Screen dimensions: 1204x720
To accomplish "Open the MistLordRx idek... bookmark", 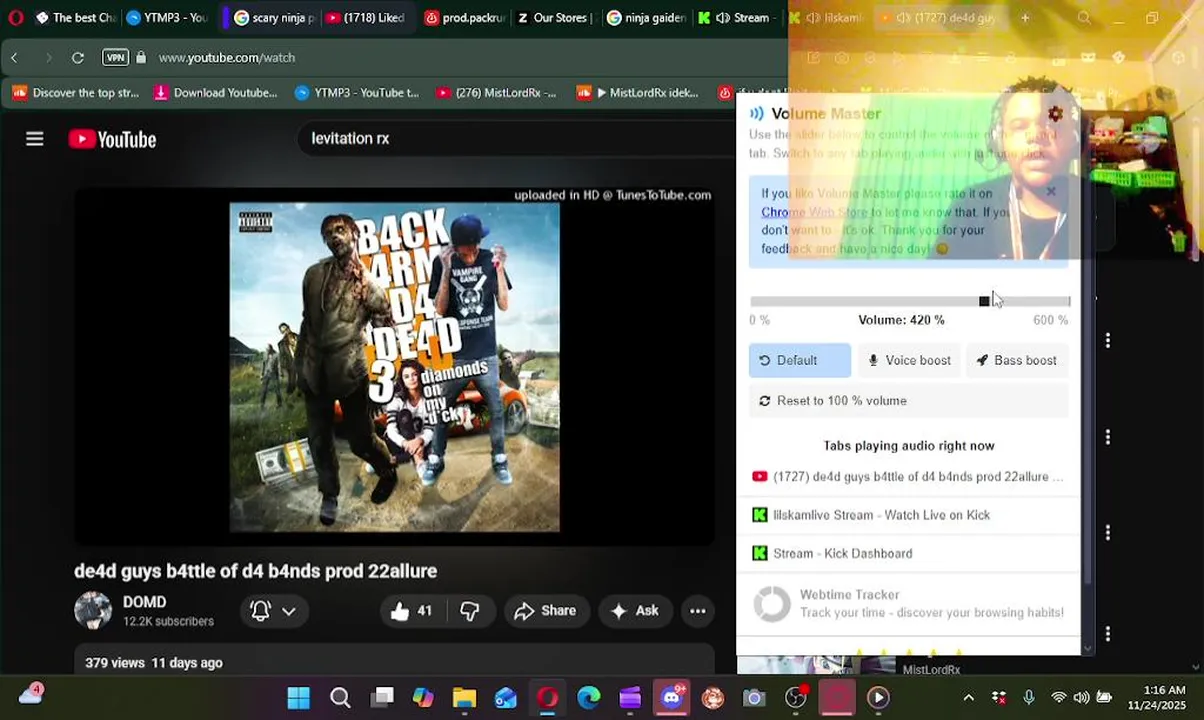I will [638, 93].
